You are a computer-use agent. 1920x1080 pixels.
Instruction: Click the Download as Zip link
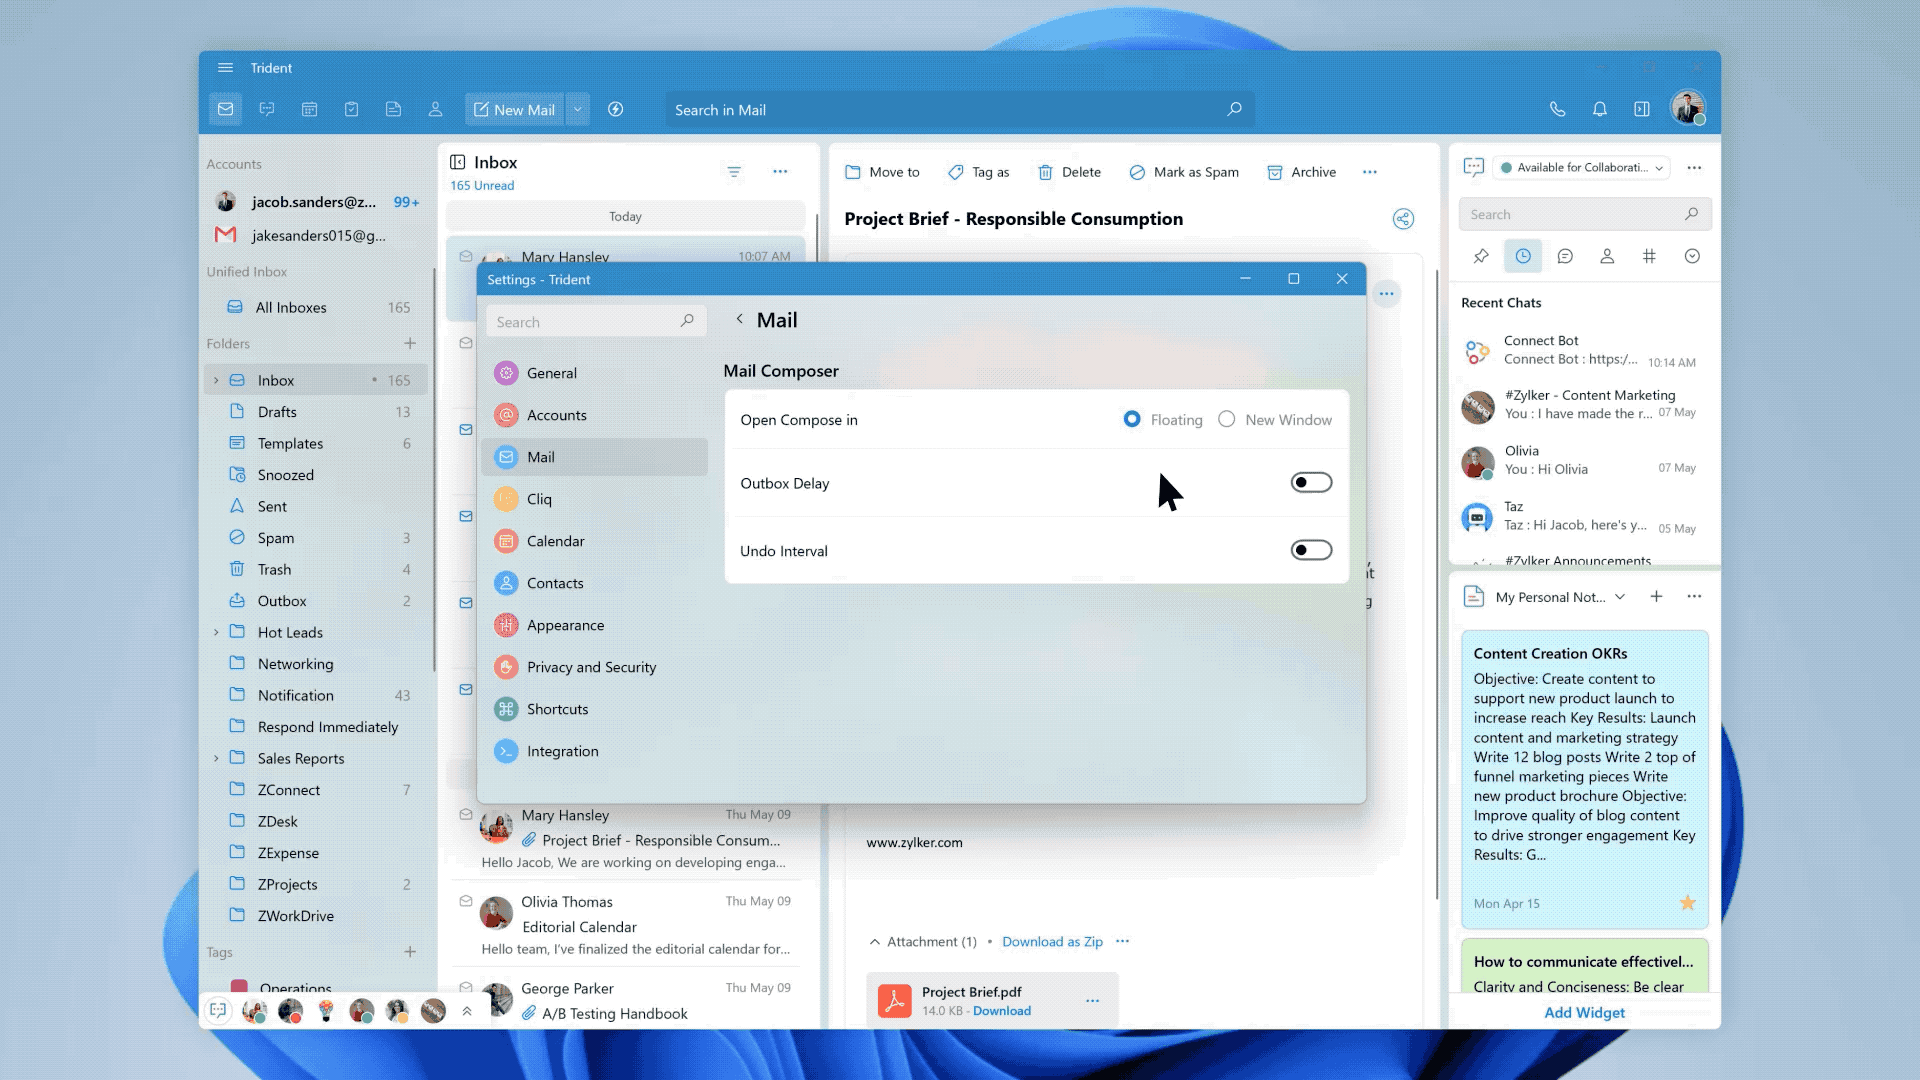[x=1052, y=942]
